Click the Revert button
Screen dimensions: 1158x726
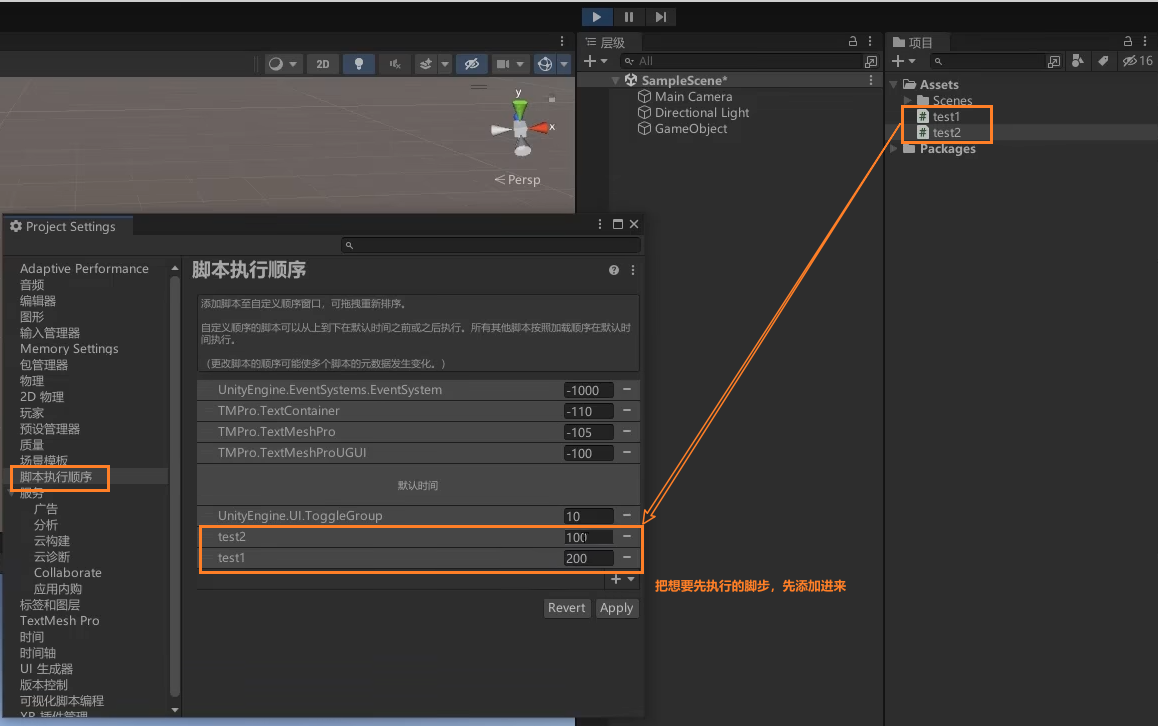tap(567, 608)
